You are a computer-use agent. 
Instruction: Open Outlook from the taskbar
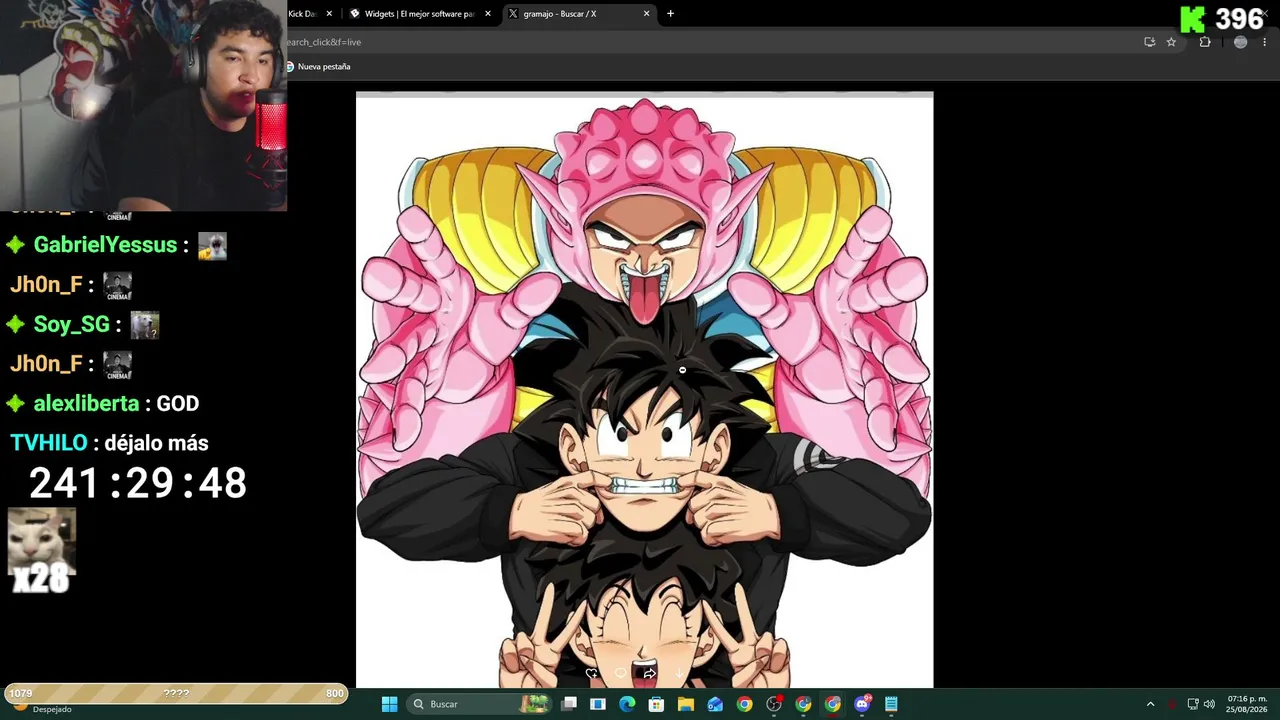coord(715,704)
